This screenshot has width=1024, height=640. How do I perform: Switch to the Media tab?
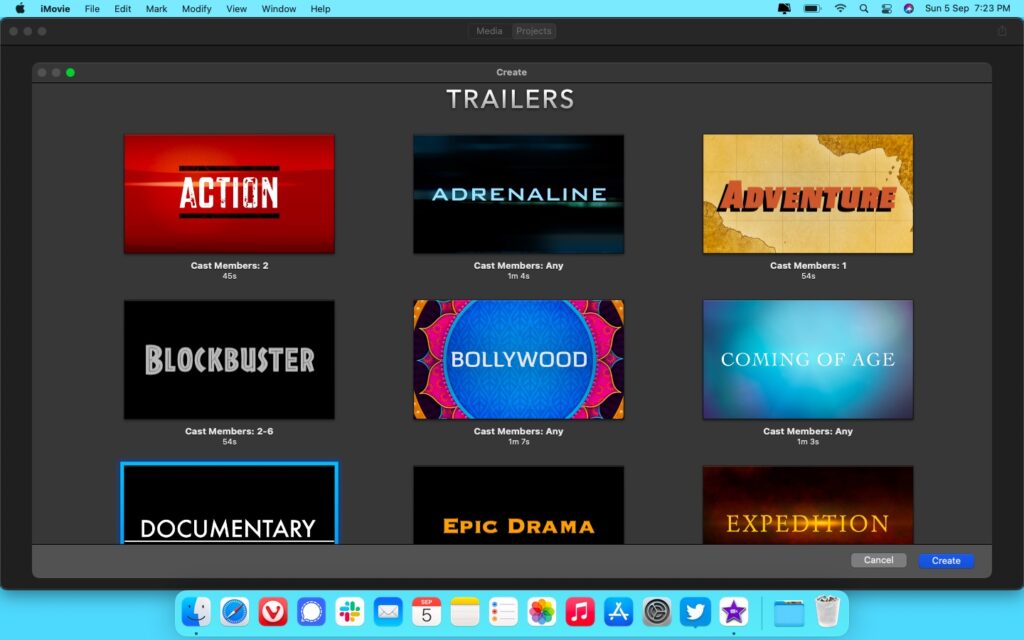(489, 31)
